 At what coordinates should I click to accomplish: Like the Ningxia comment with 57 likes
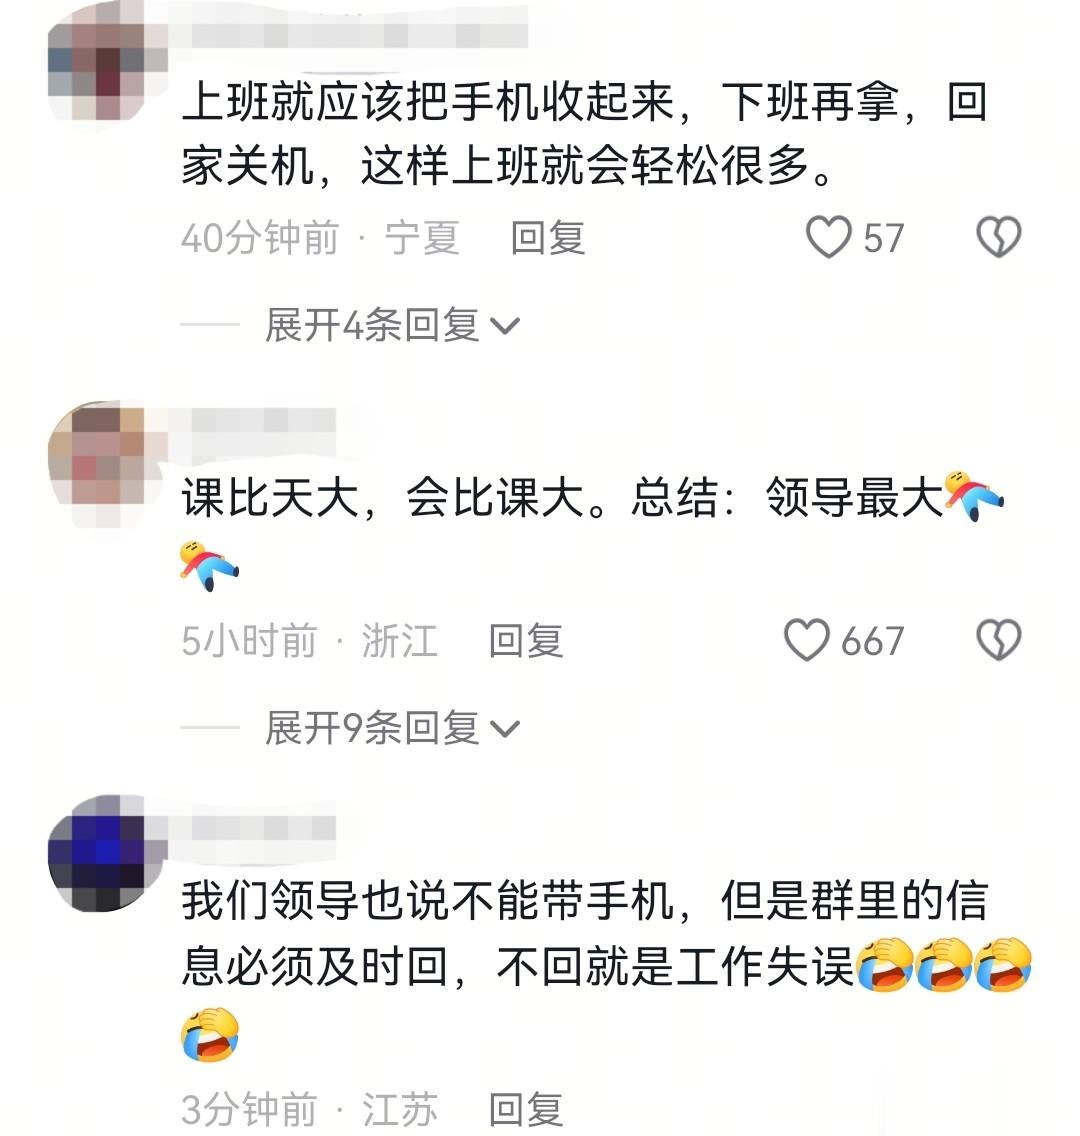pyautogui.click(x=829, y=237)
